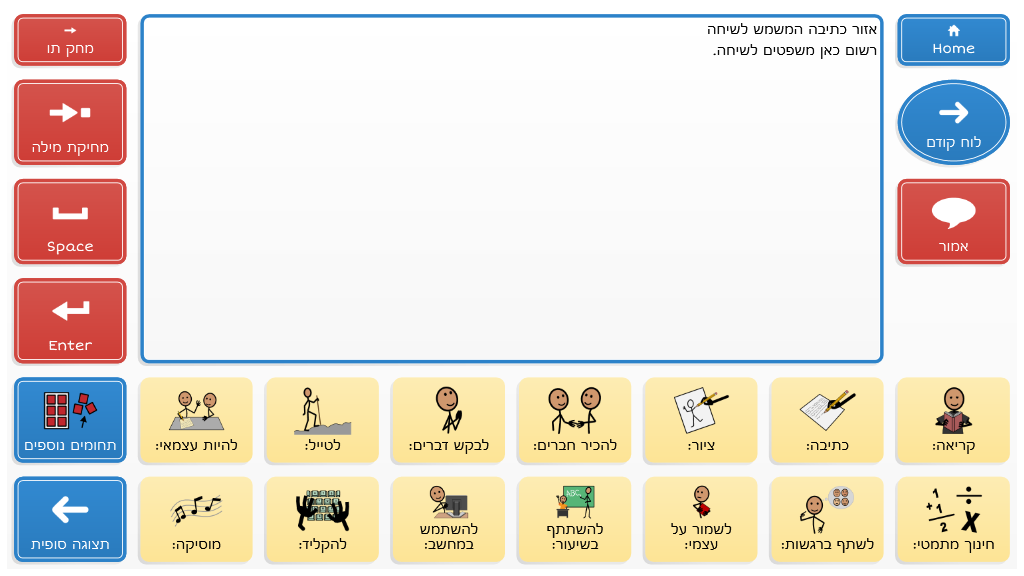1024x576 pixels.
Task: Go to previous board (לוח קודם)
Action: 953,122
